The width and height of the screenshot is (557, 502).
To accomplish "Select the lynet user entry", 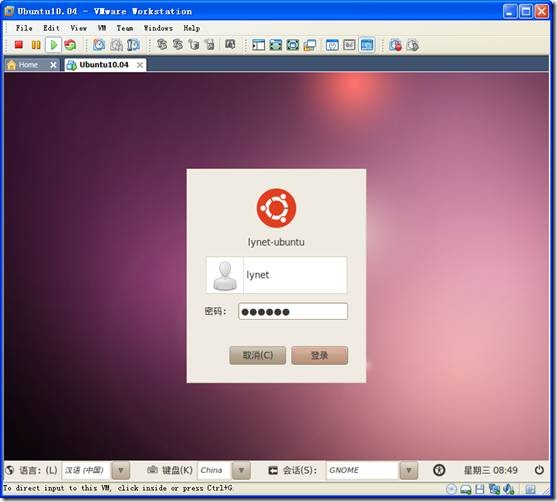I will pyautogui.click(x=276, y=275).
